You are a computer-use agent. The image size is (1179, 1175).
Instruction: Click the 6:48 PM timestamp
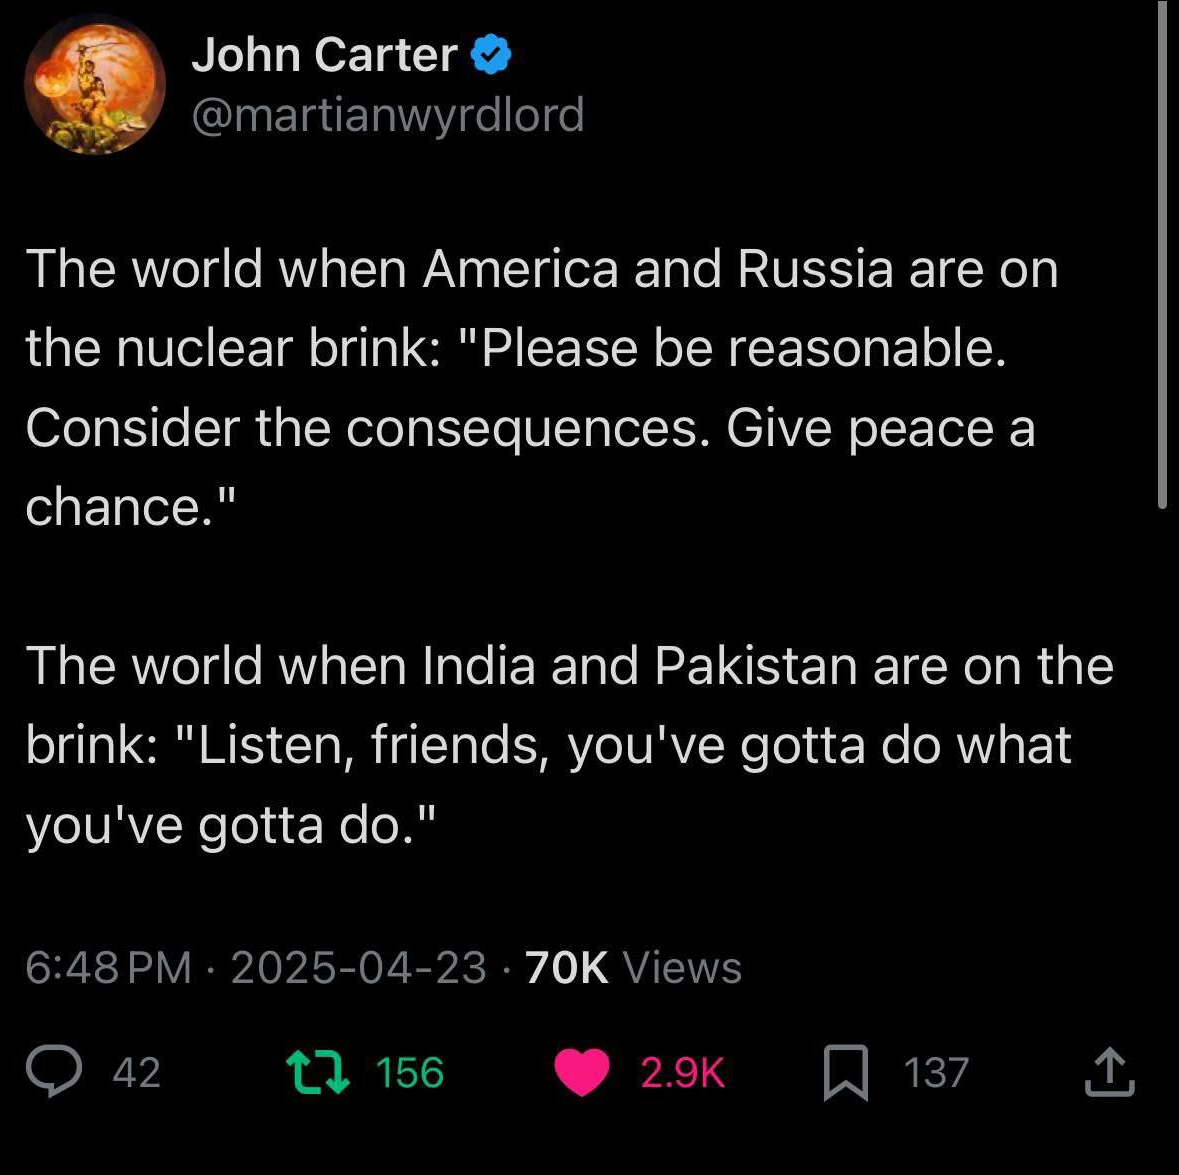coord(108,967)
